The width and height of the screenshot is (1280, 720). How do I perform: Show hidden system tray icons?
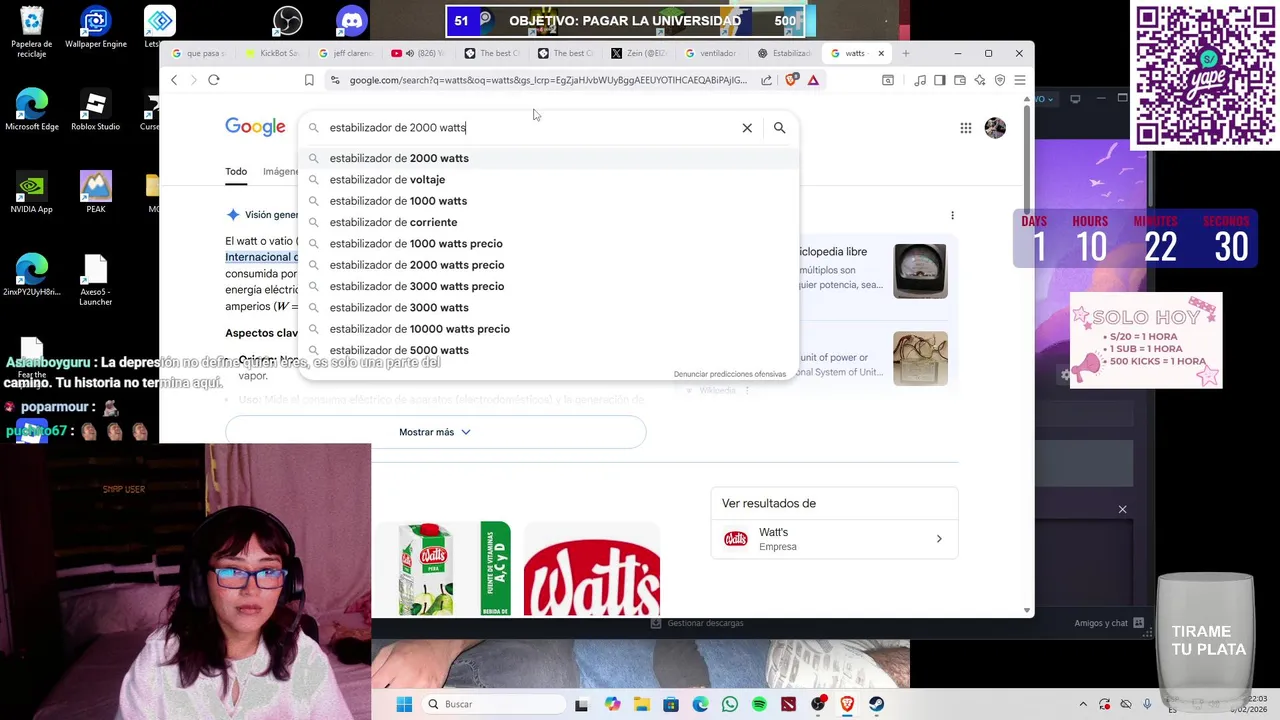click(1083, 704)
